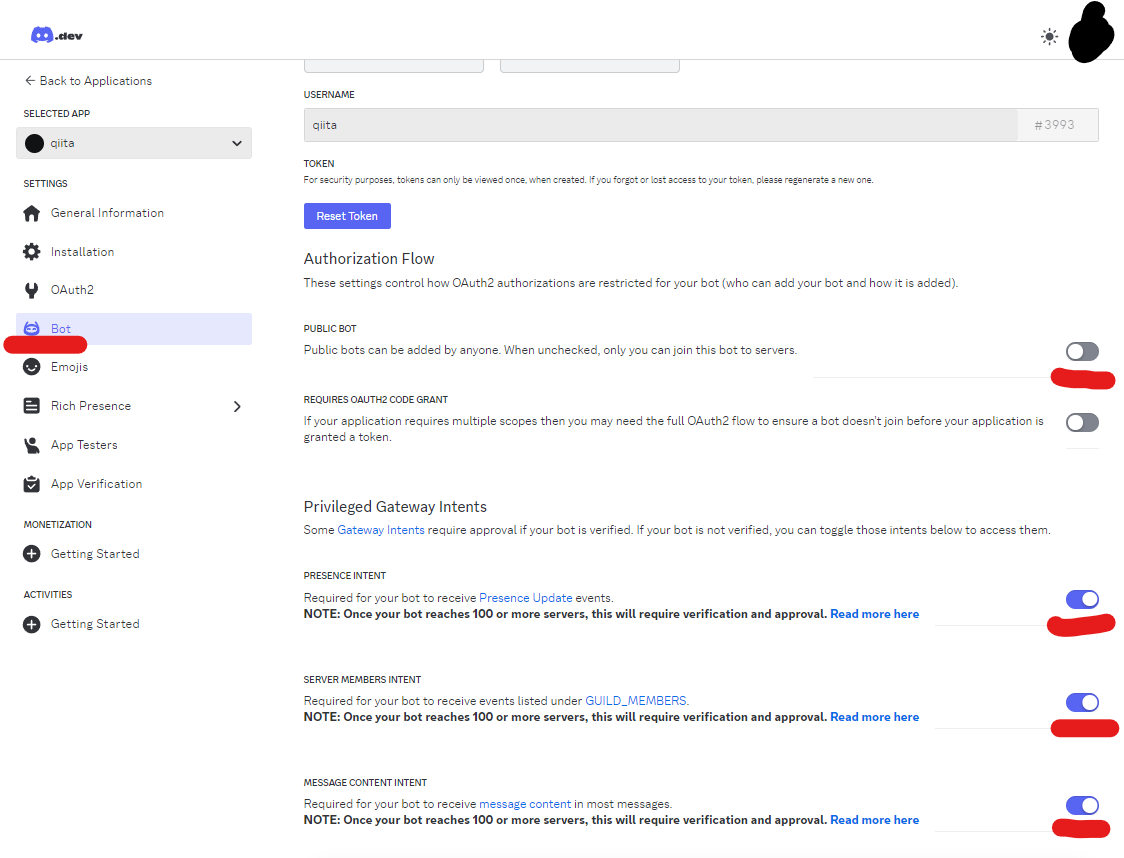Toggle the light theme sun icon
1124x858 pixels.
click(x=1049, y=37)
